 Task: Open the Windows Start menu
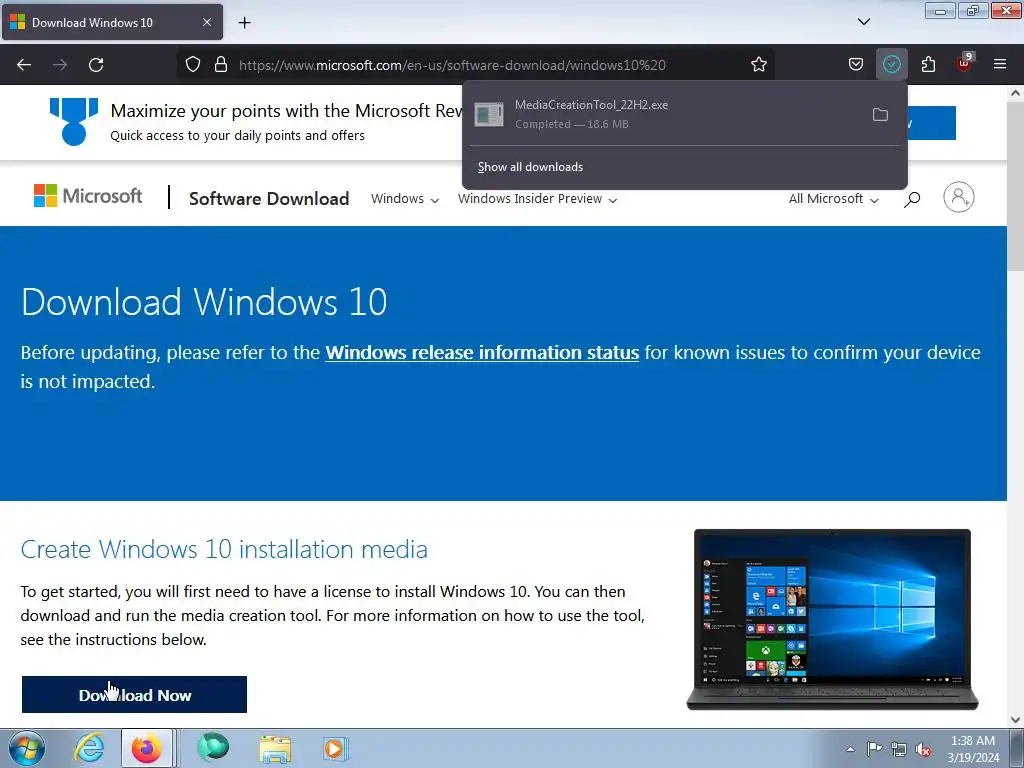pos(27,748)
